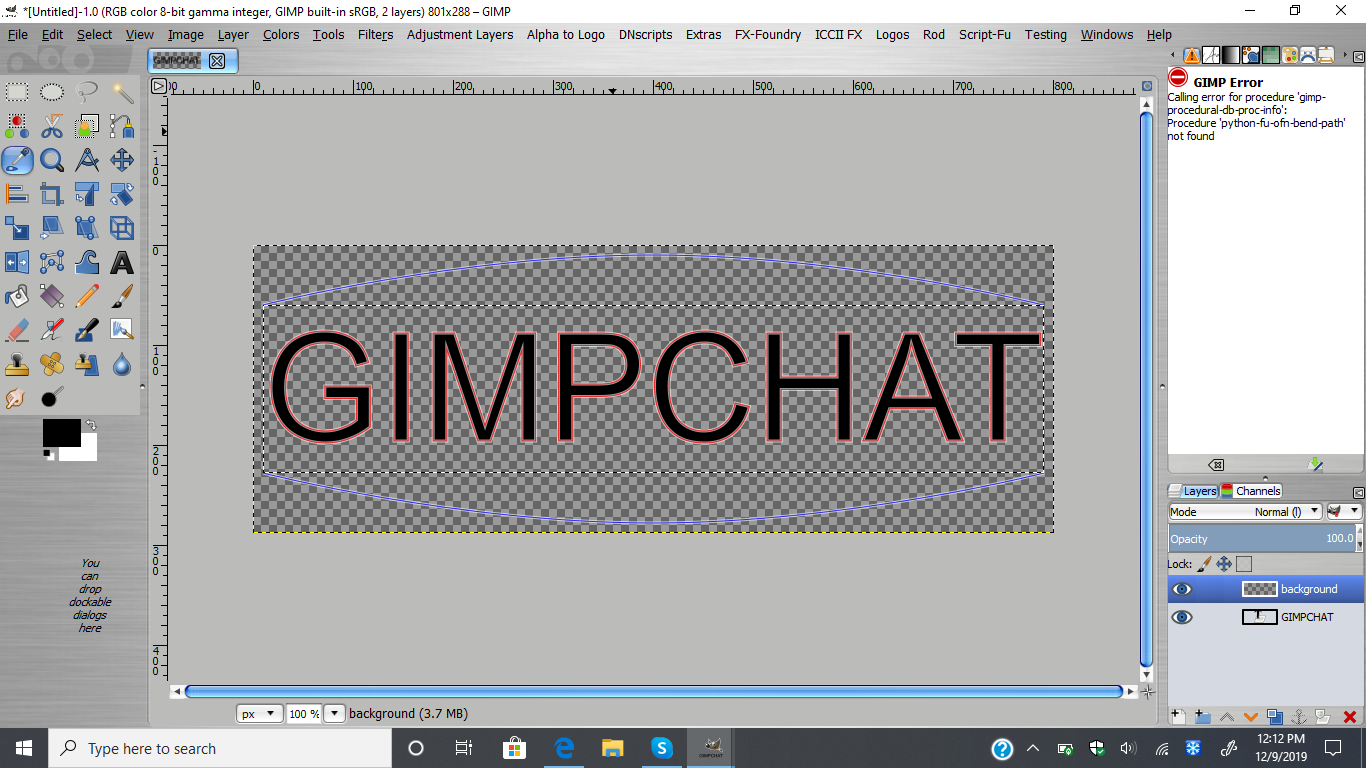Reset colors to default black and white

coord(49,455)
